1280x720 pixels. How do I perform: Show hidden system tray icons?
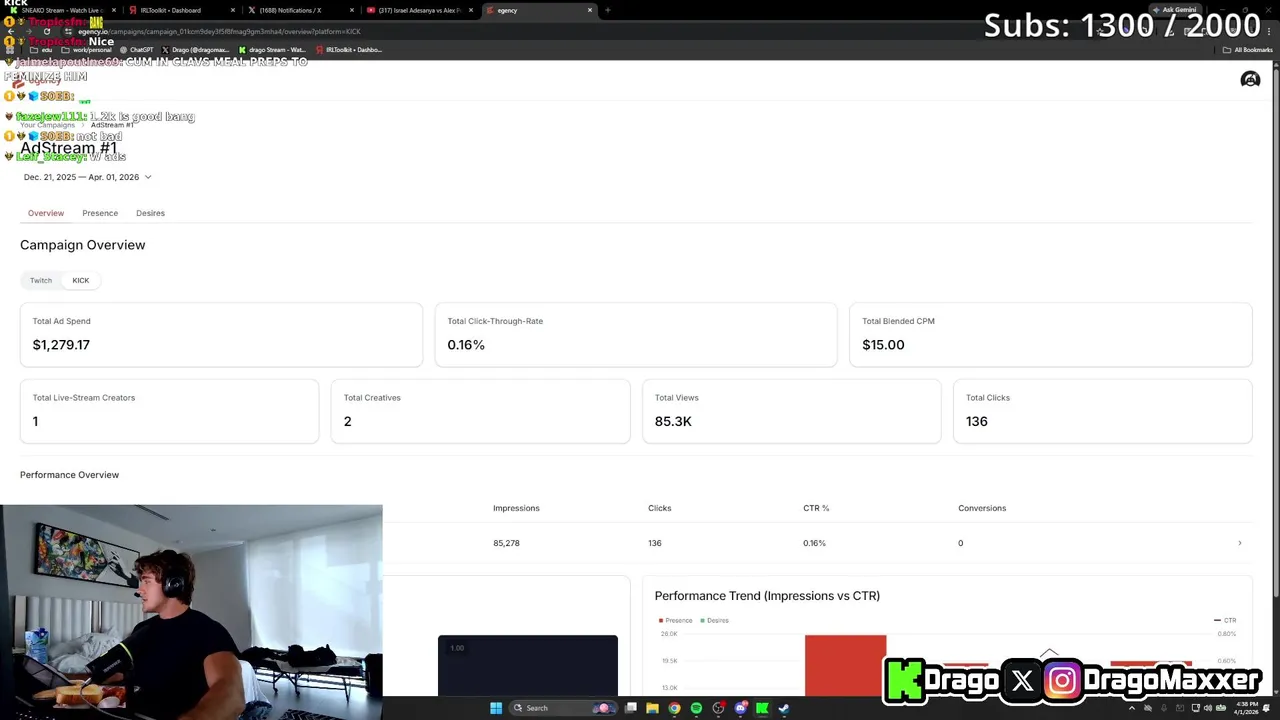coord(1132,708)
